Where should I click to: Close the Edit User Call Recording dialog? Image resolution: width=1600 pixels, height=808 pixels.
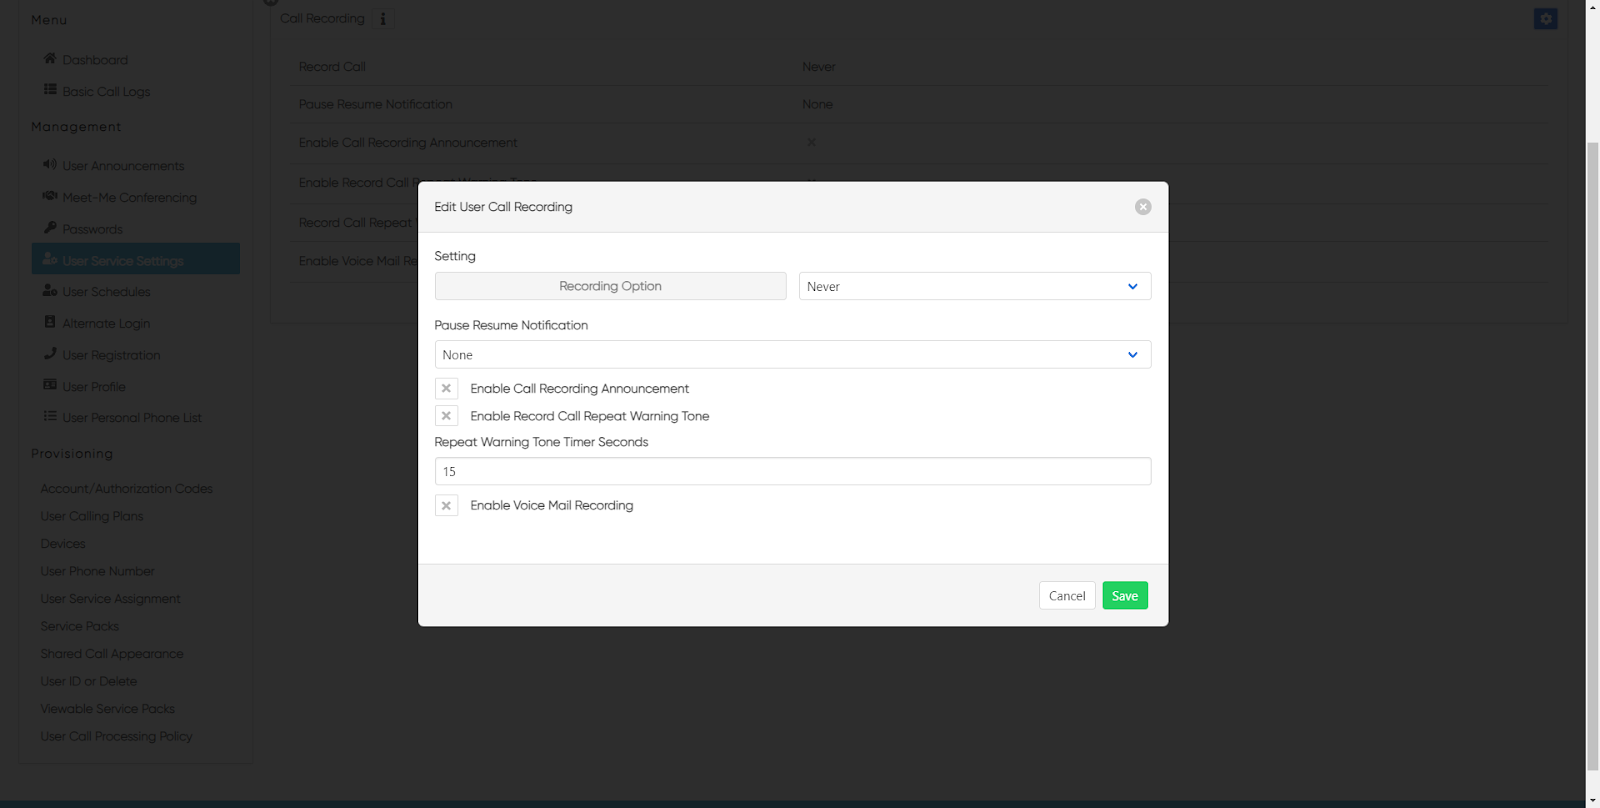[x=1143, y=207]
